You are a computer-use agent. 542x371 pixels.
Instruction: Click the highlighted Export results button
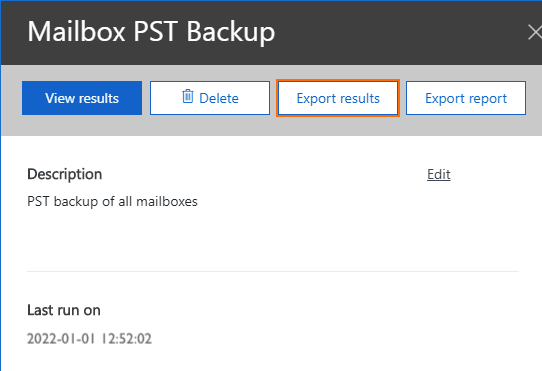338,98
